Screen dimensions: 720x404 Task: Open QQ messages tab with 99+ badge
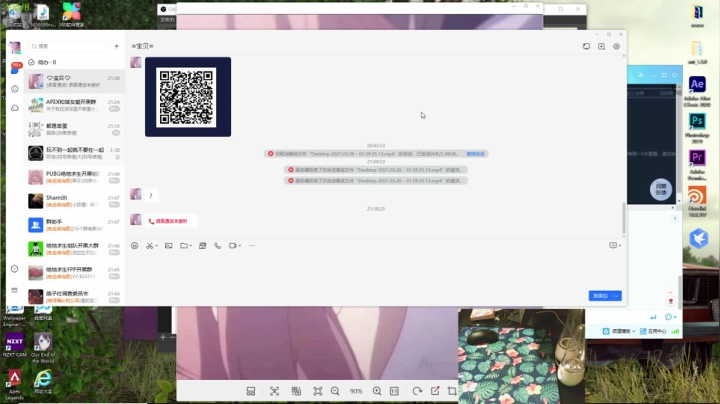point(15,68)
